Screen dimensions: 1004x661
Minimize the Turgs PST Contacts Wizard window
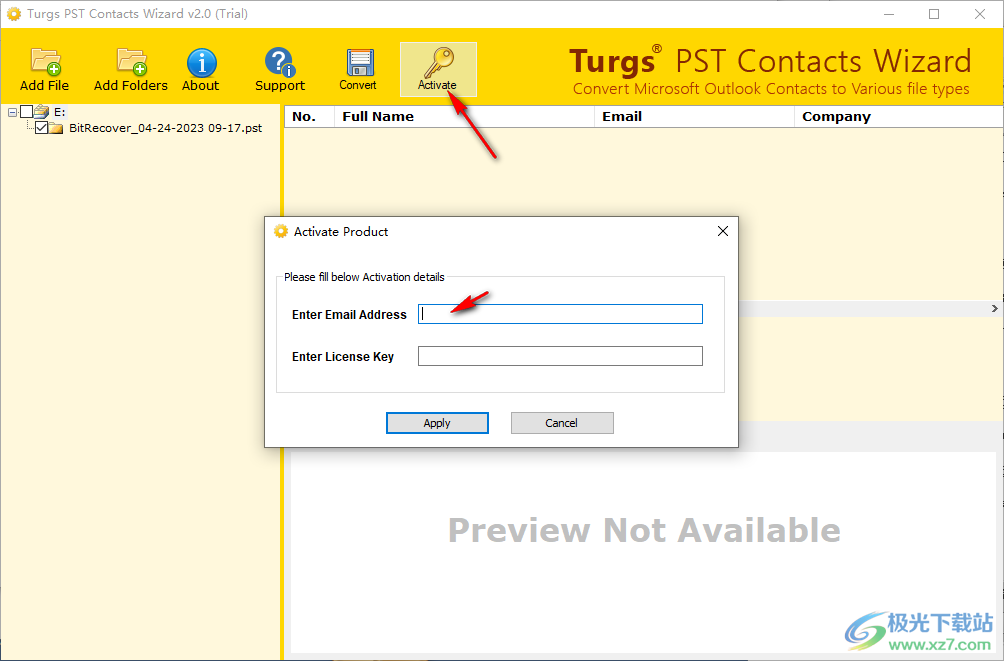pyautogui.click(x=889, y=14)
